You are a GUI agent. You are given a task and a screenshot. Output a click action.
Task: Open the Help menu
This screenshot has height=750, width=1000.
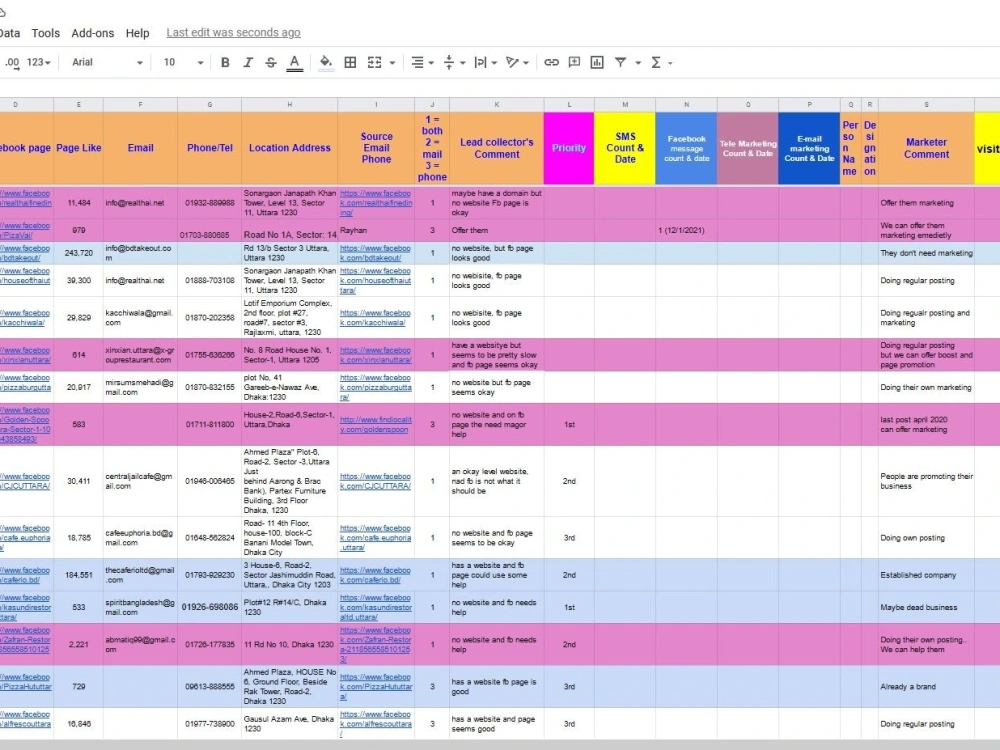(x=137, y=33)
